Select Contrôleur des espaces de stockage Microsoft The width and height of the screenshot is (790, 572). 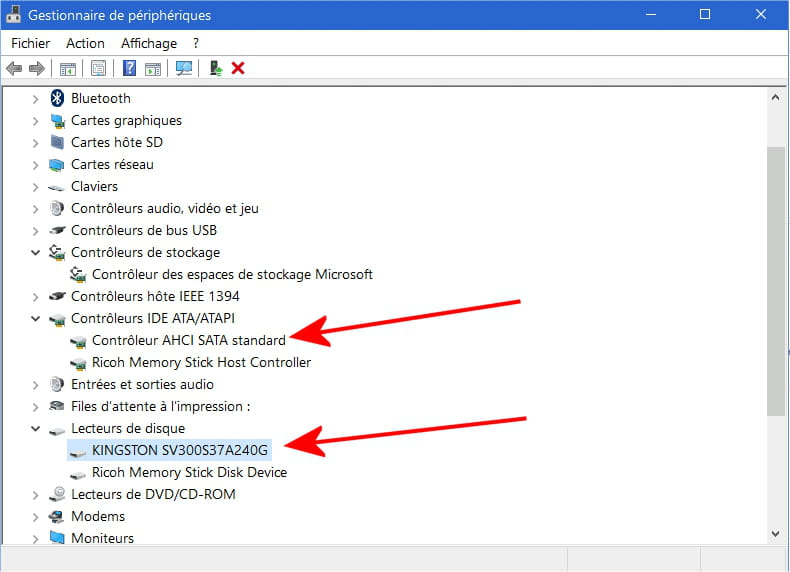tap(232, 274)
